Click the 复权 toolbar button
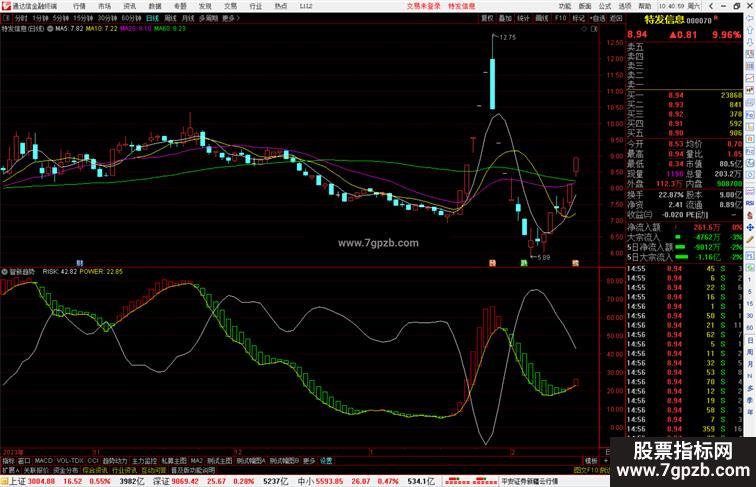The height and width of the screenshot is (487, 756). click(x=487, y=18)
